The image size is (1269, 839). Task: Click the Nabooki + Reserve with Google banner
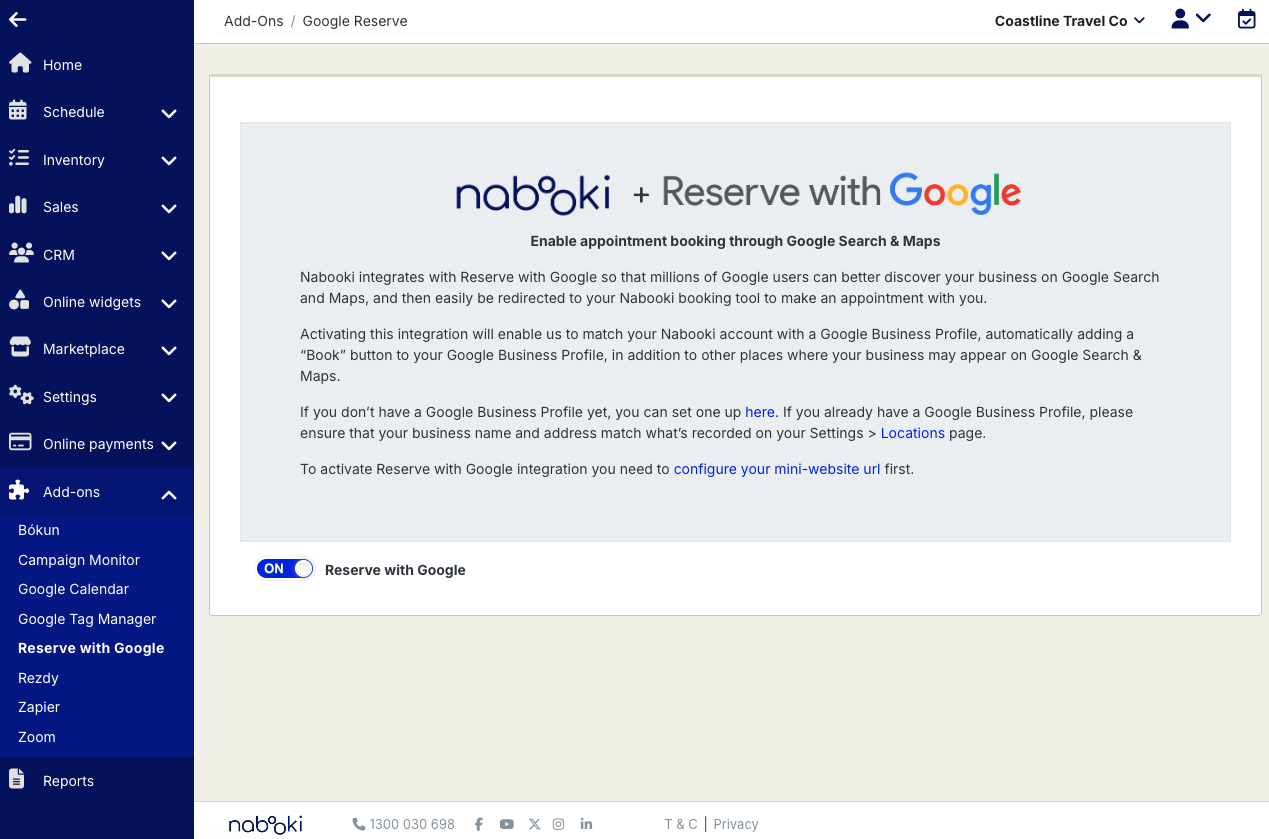point(737,192)
